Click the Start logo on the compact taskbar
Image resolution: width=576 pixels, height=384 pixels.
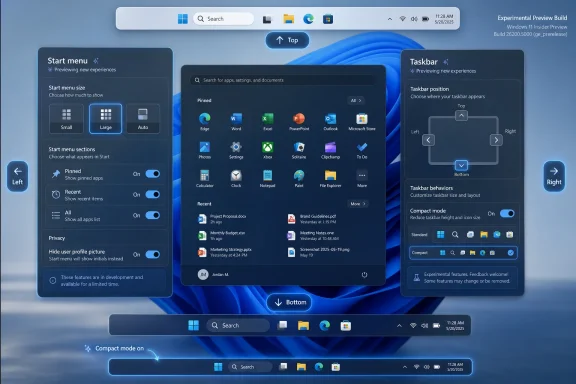218,367
